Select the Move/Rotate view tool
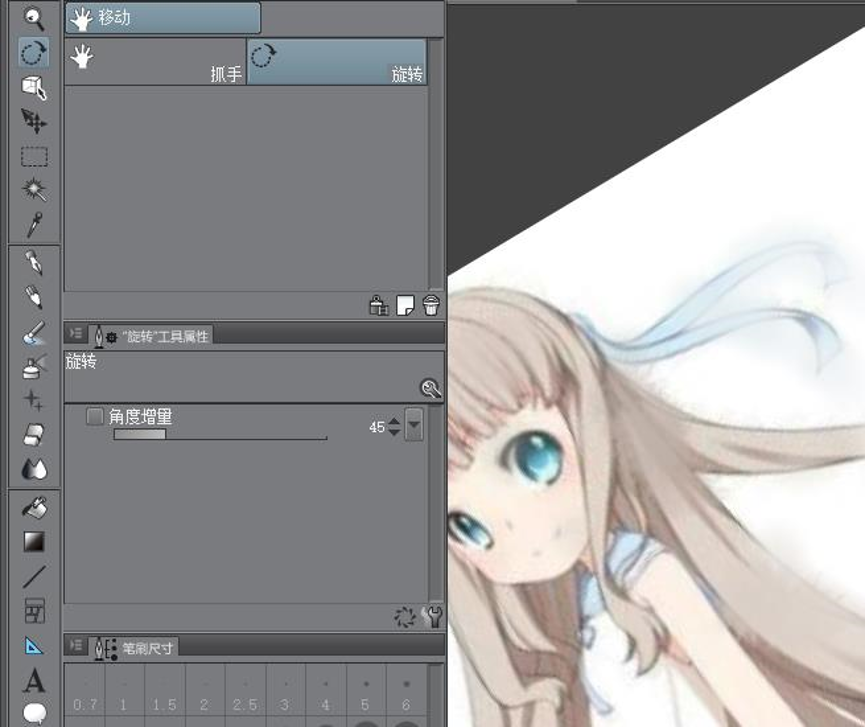 point(34,53)
